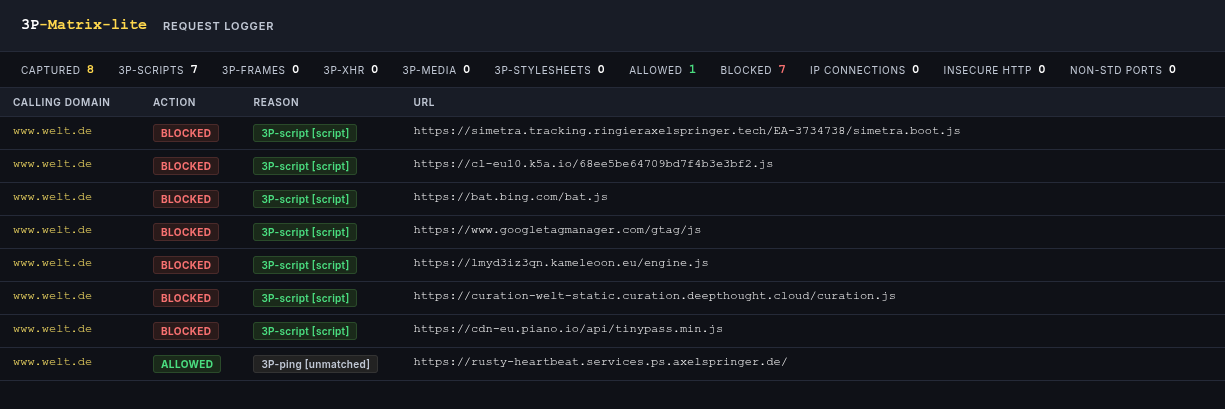Click www.welt.de in the kameleoon row
The width and height of the screenshot is (1225, 409).
click(x=52, y=263)
